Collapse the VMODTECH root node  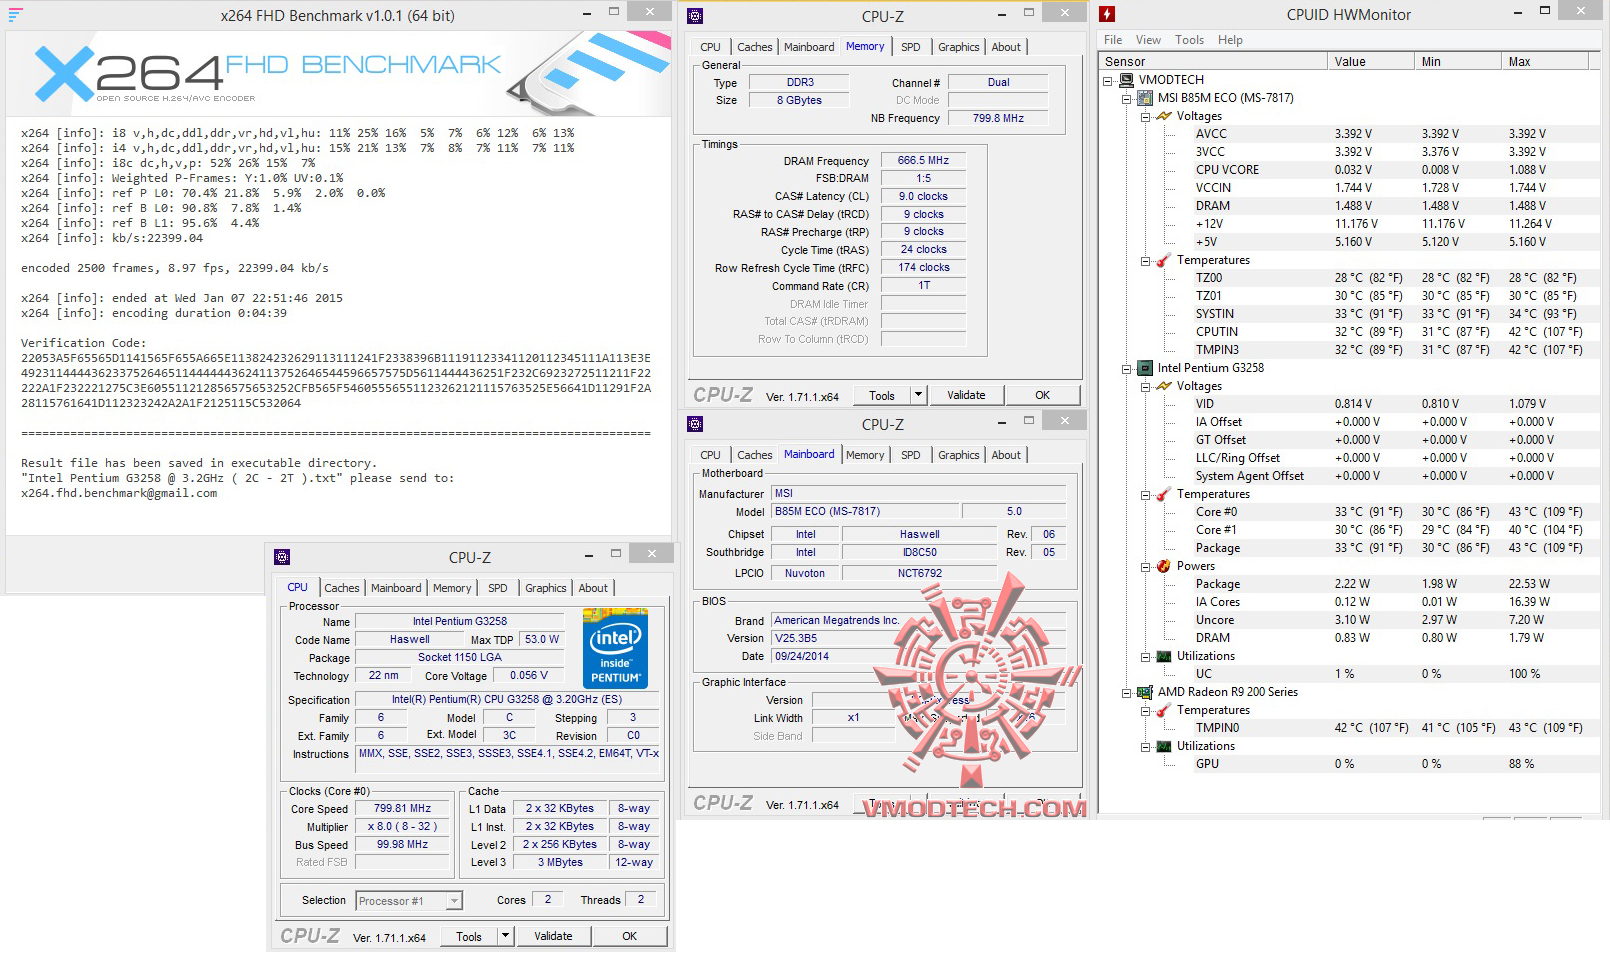[x=1108, y=80]
